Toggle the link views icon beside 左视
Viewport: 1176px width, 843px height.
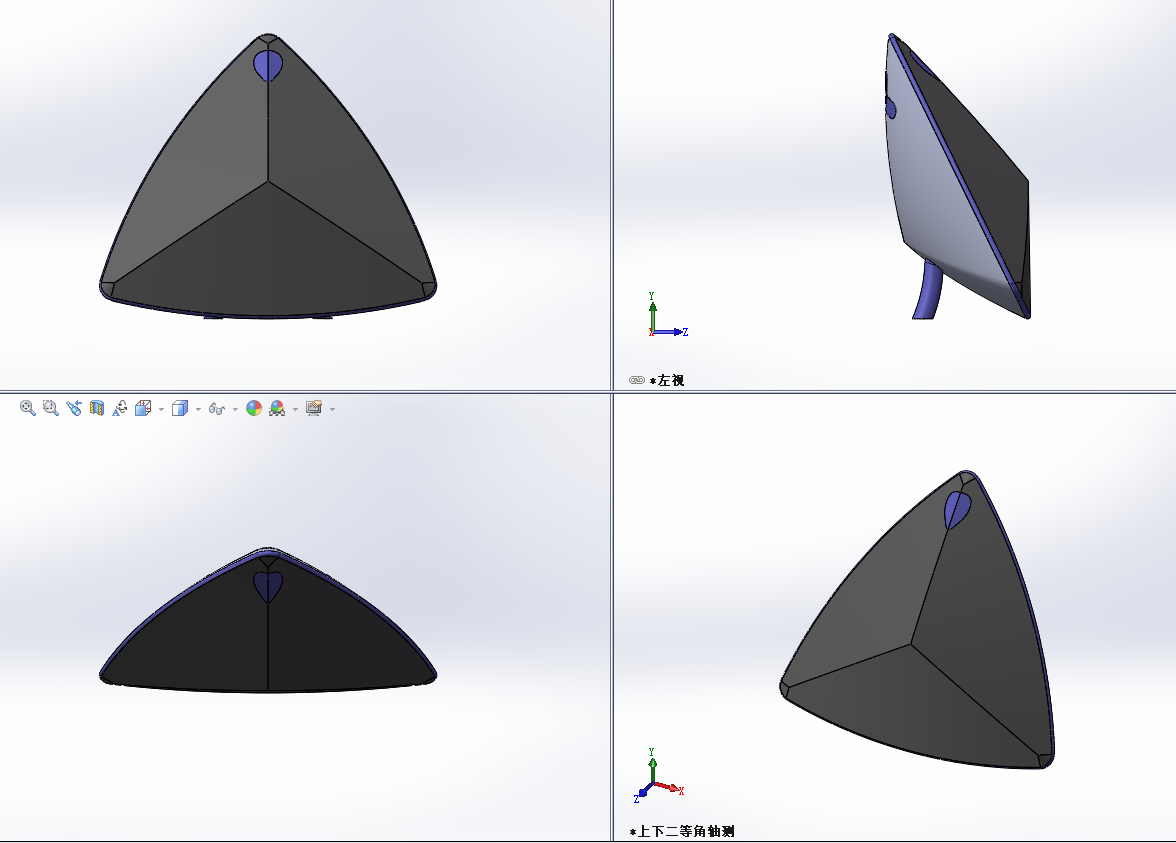pos(636,380)
